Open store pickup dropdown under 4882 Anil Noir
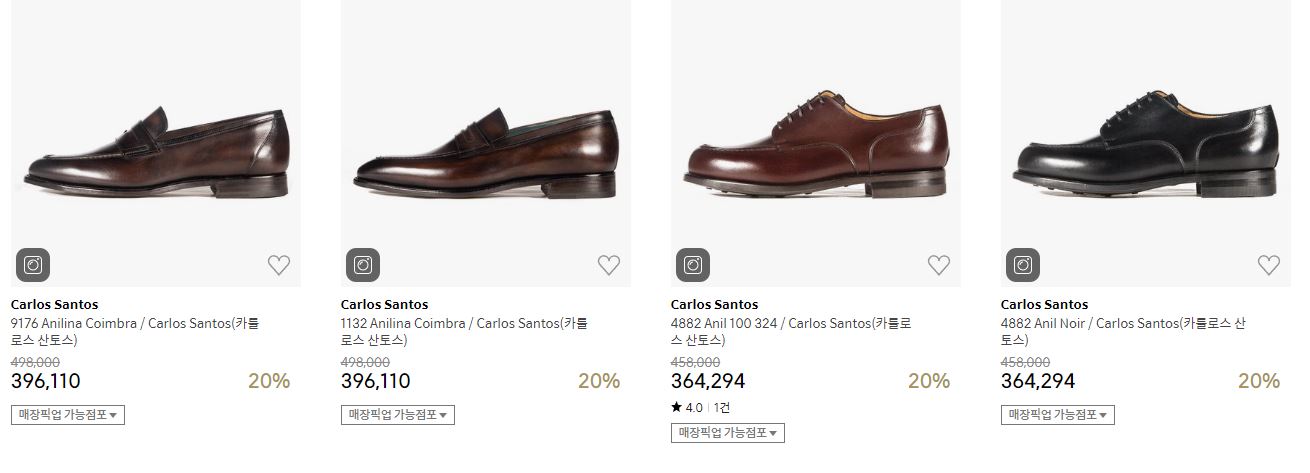The width and height of the screenshot is (1310, 473). (x=1057, y=414)
